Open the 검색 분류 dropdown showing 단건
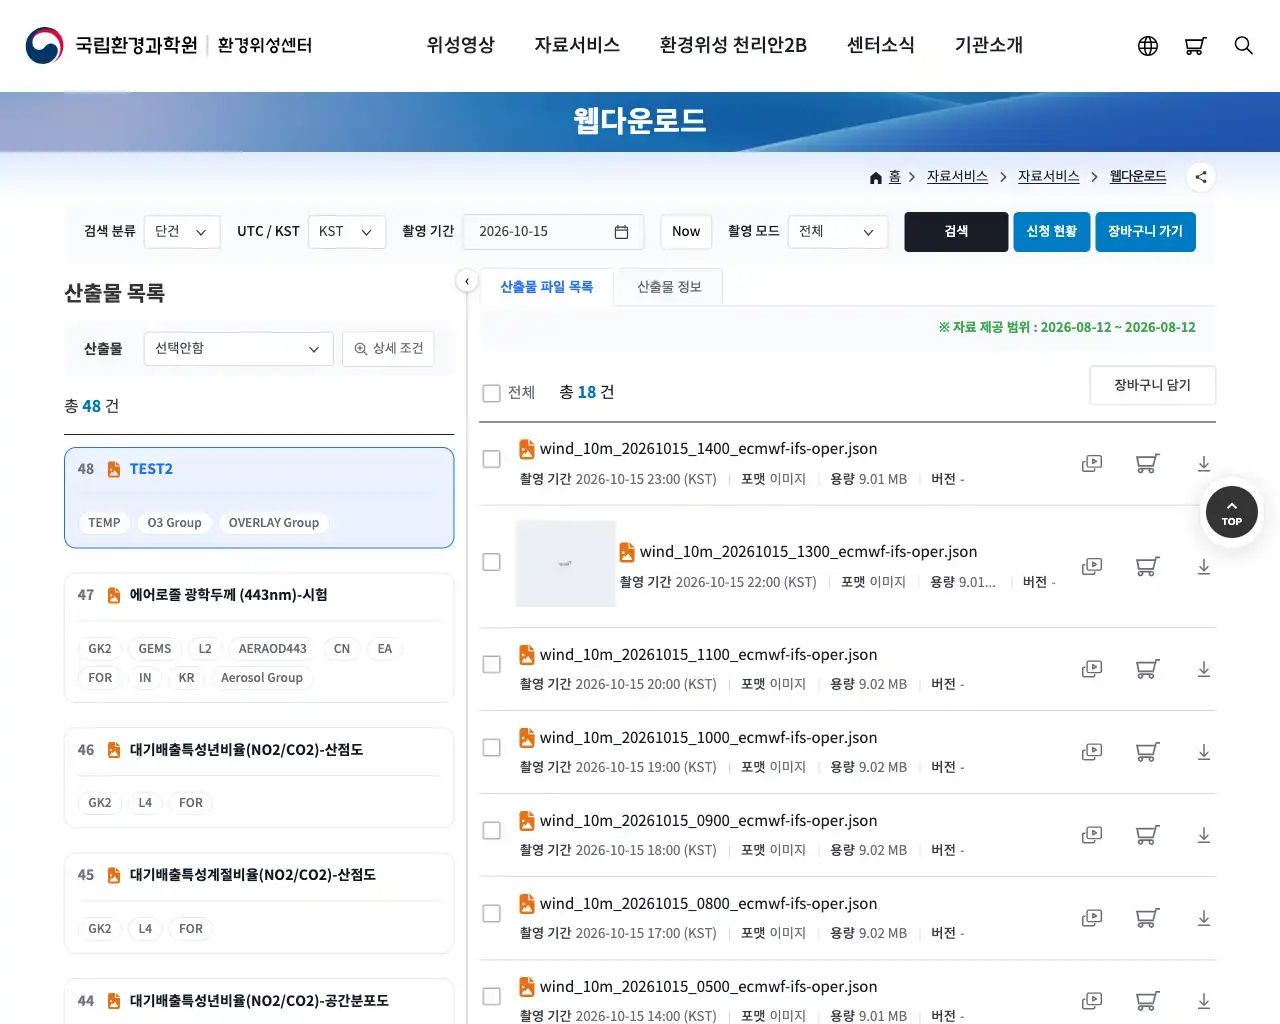Image resolution: width=1280 pixels, height=1024 pixels. pyautogui.click(x=182, y=232)
